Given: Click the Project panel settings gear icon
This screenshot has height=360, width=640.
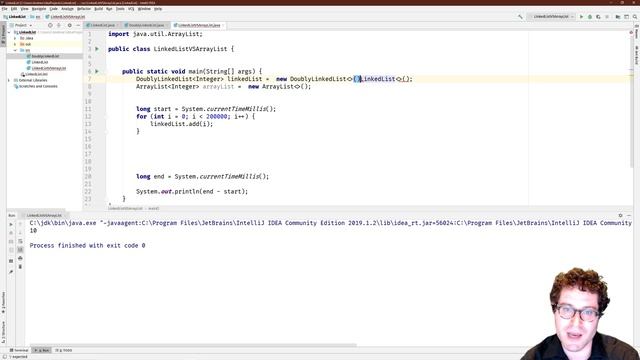Looking at the screenshot, I should click(69, 25).
